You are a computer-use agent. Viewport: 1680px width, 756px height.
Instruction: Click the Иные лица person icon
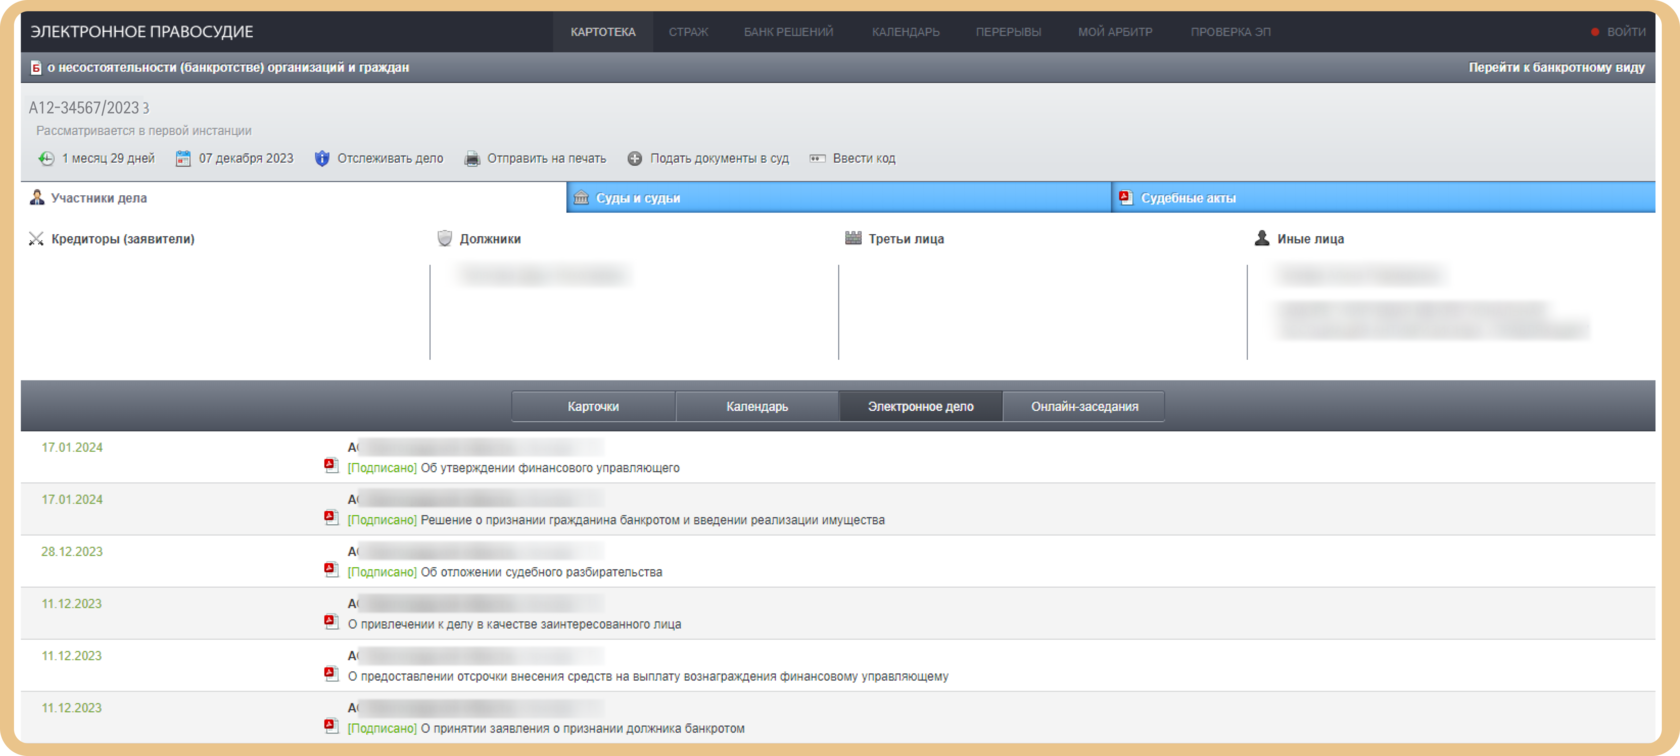(x=1262, y=238)
